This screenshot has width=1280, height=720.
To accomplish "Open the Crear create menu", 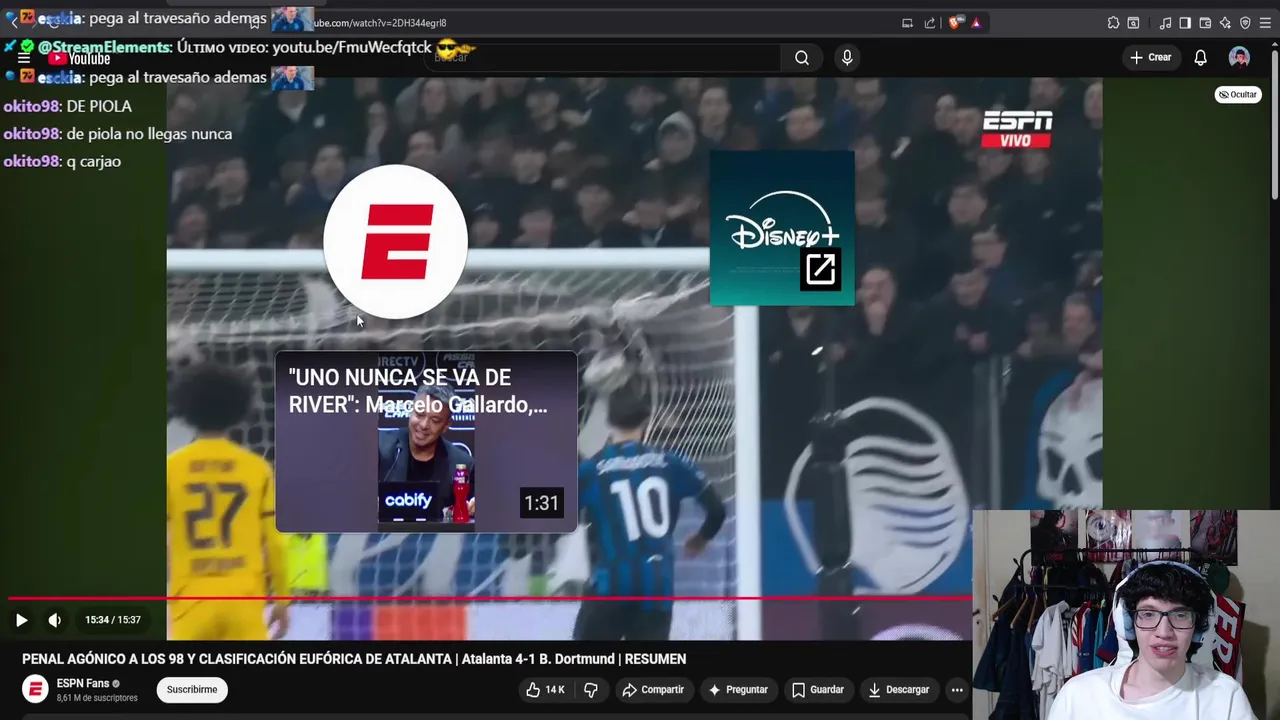I will click(1150, 58).
